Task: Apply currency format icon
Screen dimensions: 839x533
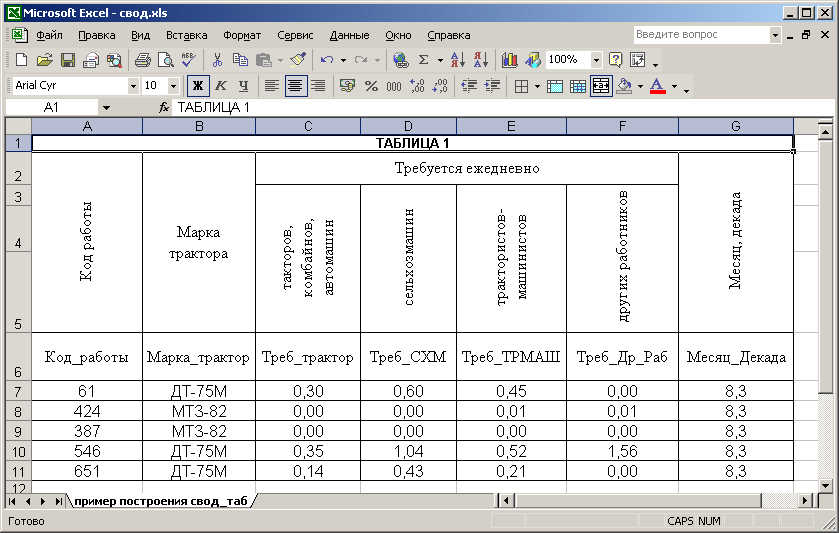Action: point(347,86)
